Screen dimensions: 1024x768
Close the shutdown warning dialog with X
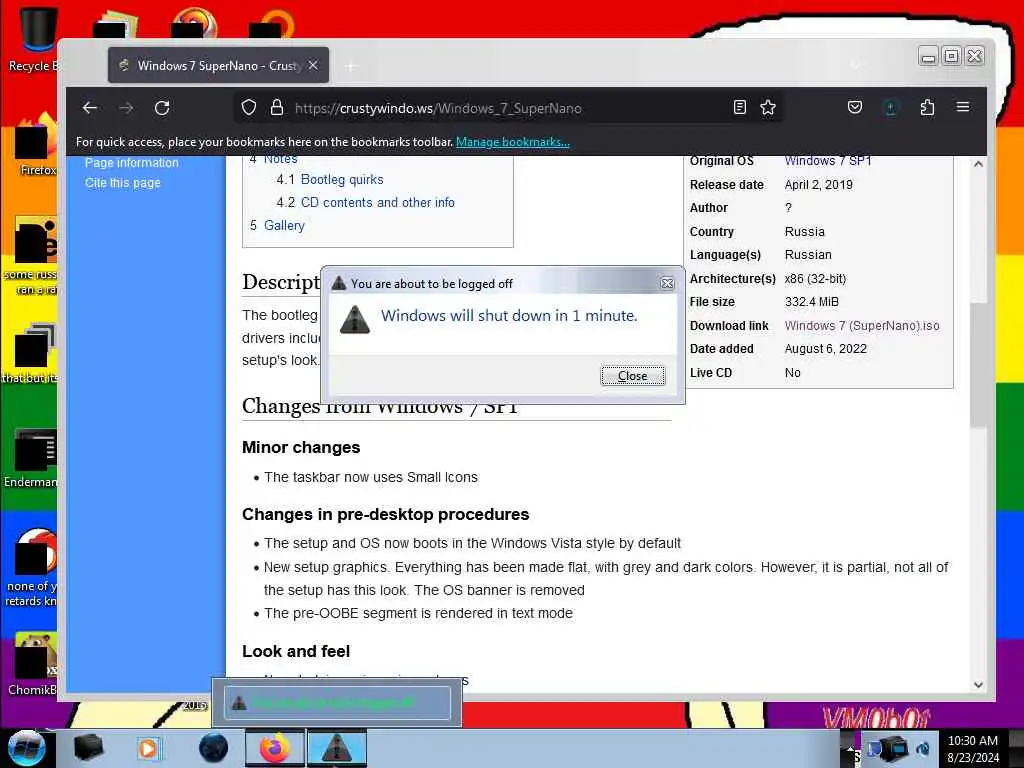(667, 283)
